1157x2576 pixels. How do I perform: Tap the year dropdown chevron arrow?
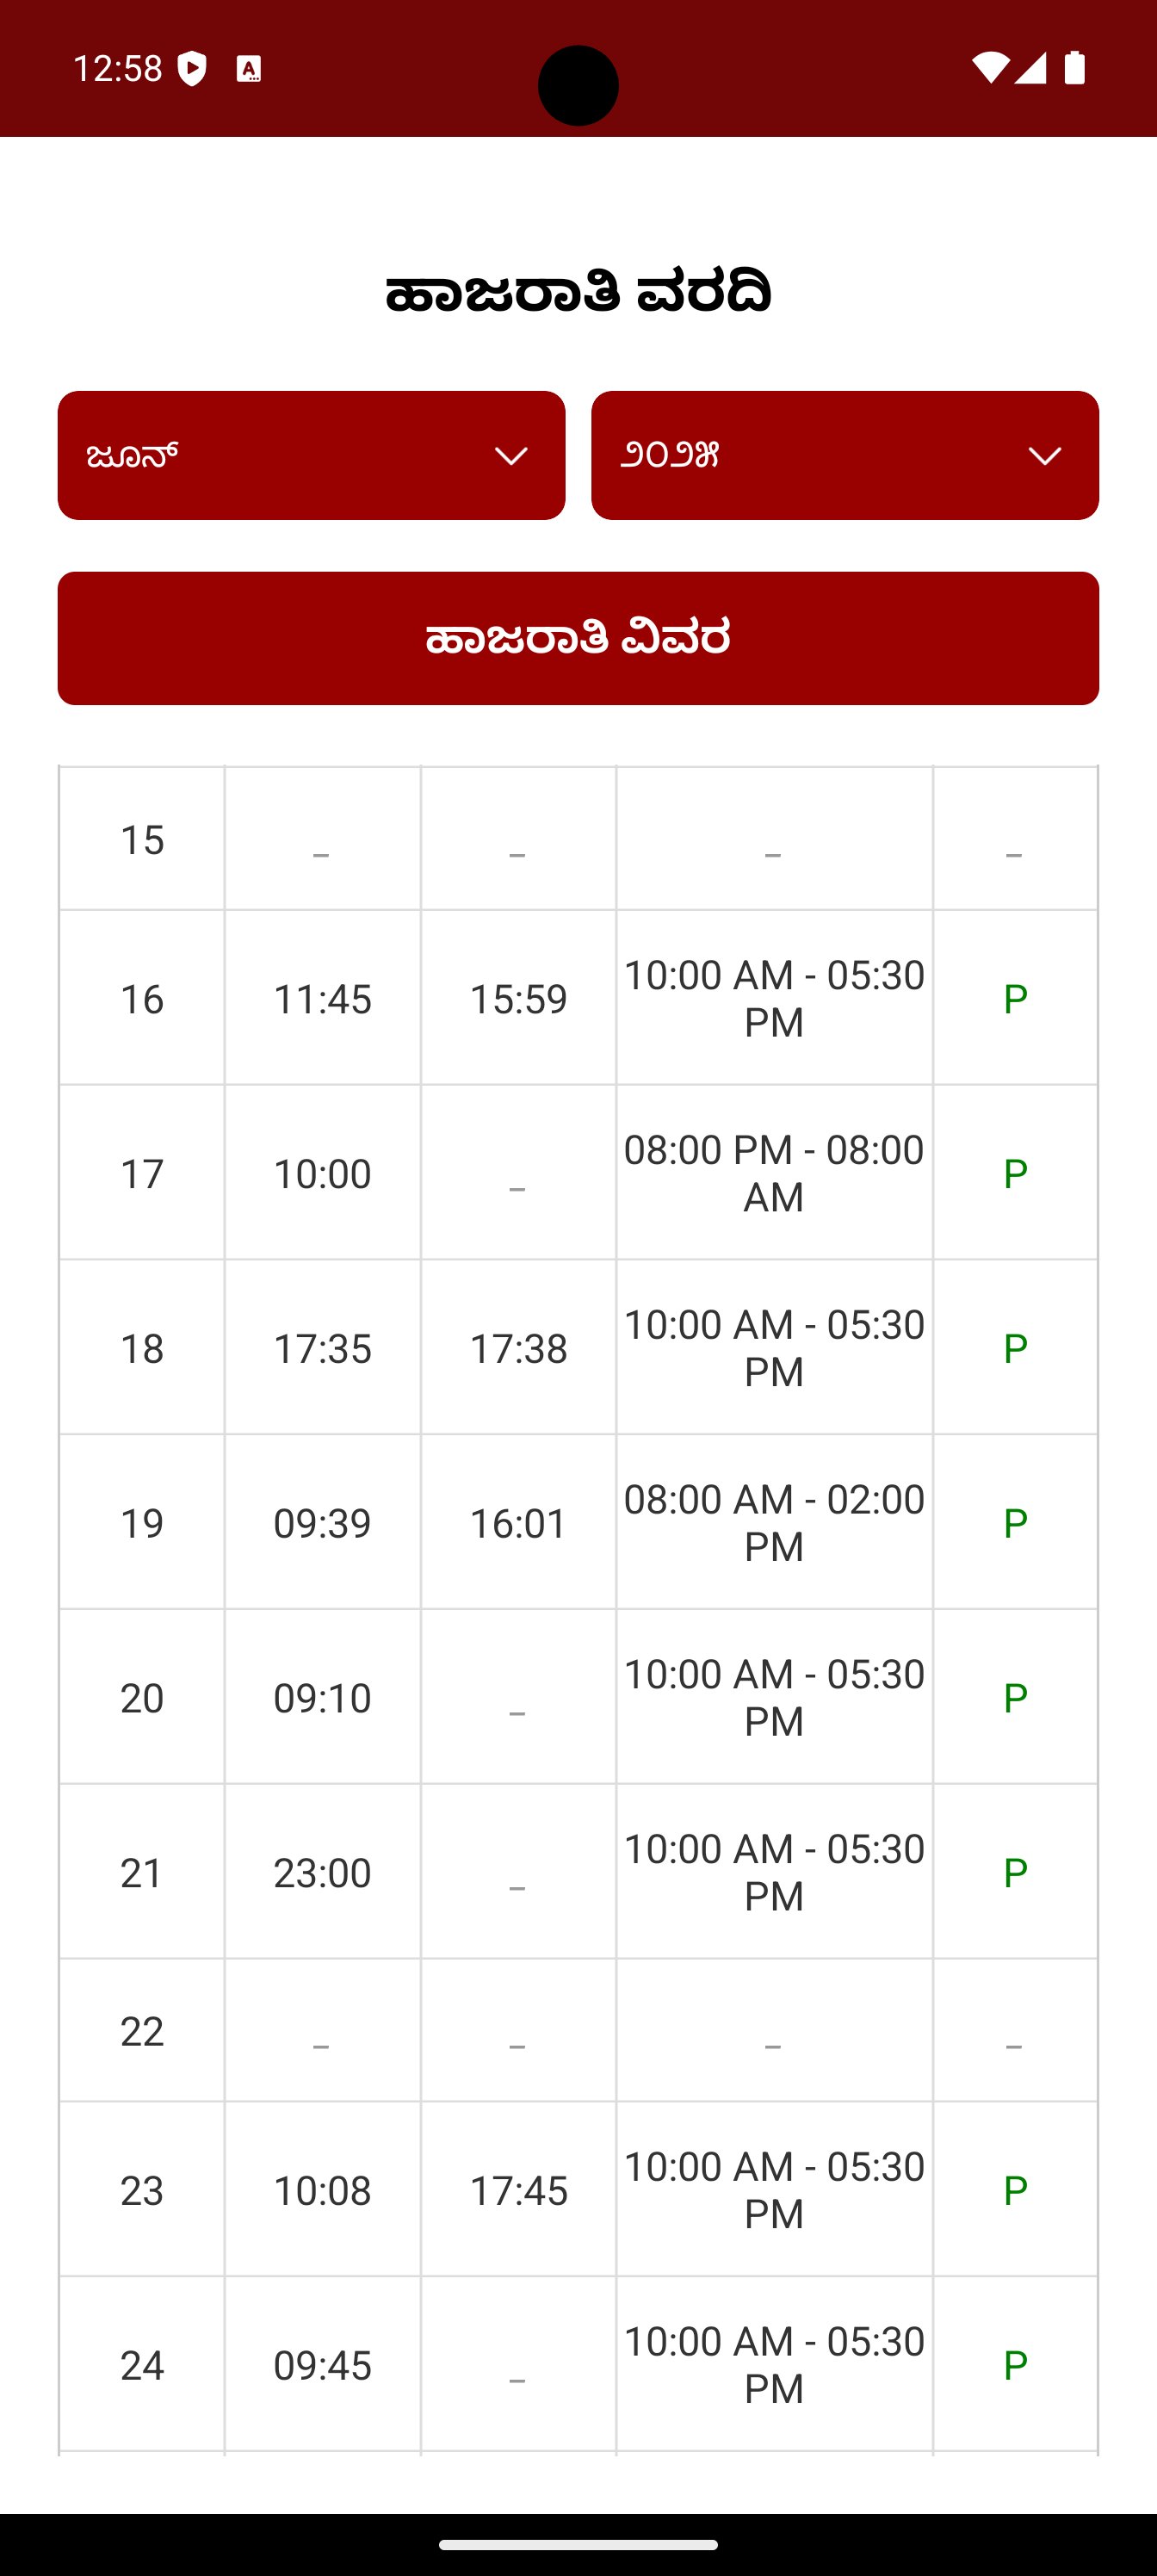1044,456
